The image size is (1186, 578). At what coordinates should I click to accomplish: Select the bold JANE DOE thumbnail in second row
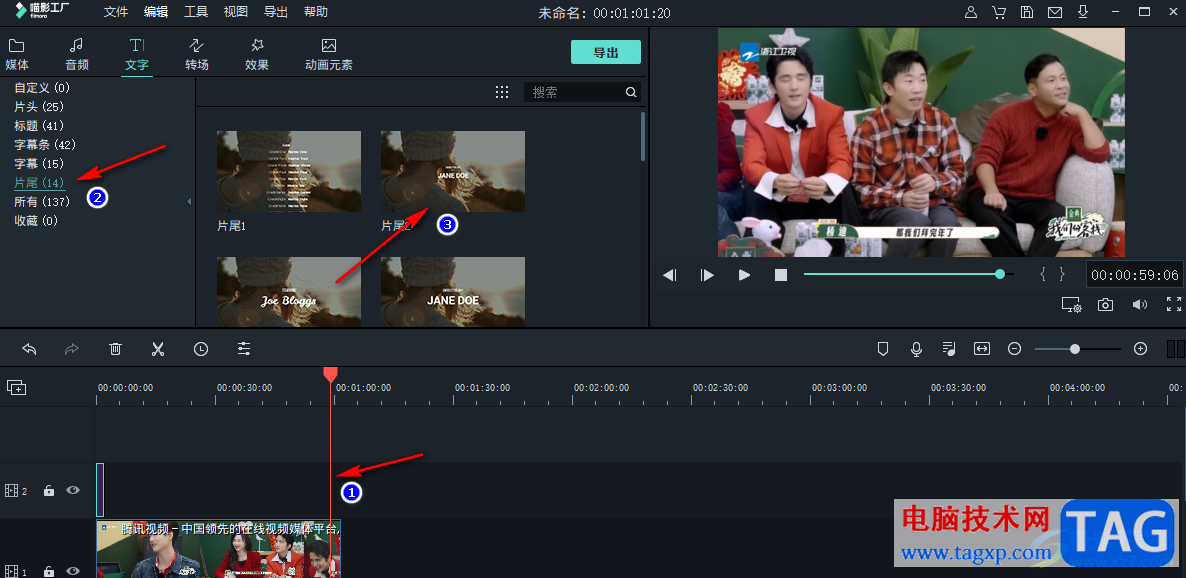452,292
